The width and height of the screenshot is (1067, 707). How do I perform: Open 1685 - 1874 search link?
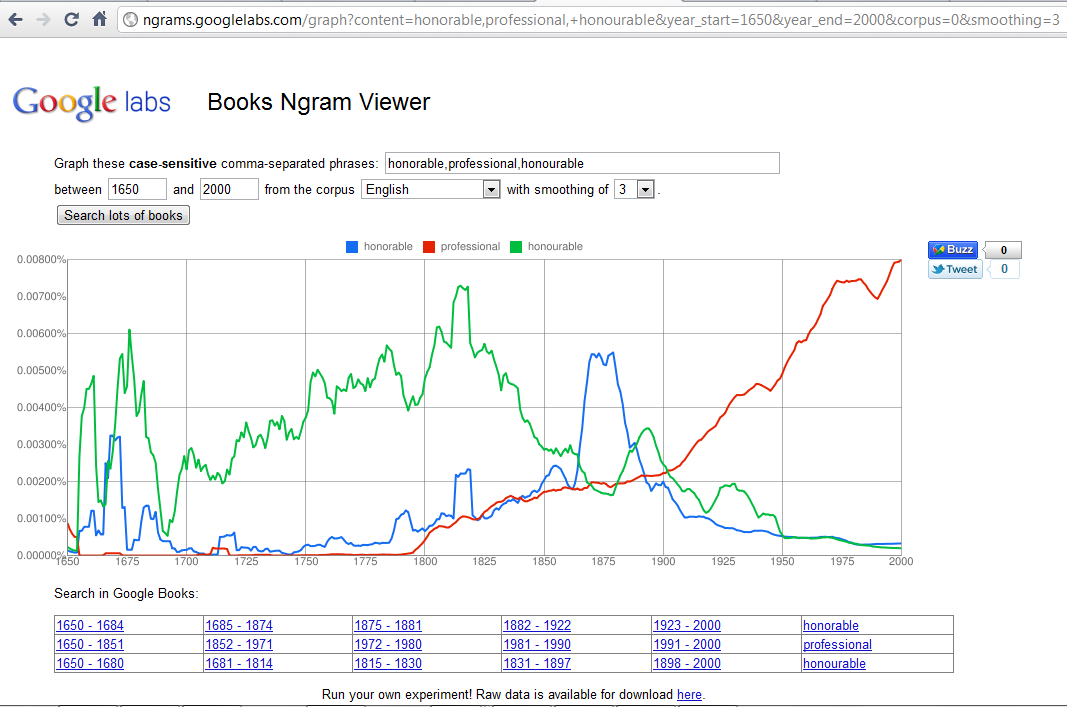click(239, 625)
